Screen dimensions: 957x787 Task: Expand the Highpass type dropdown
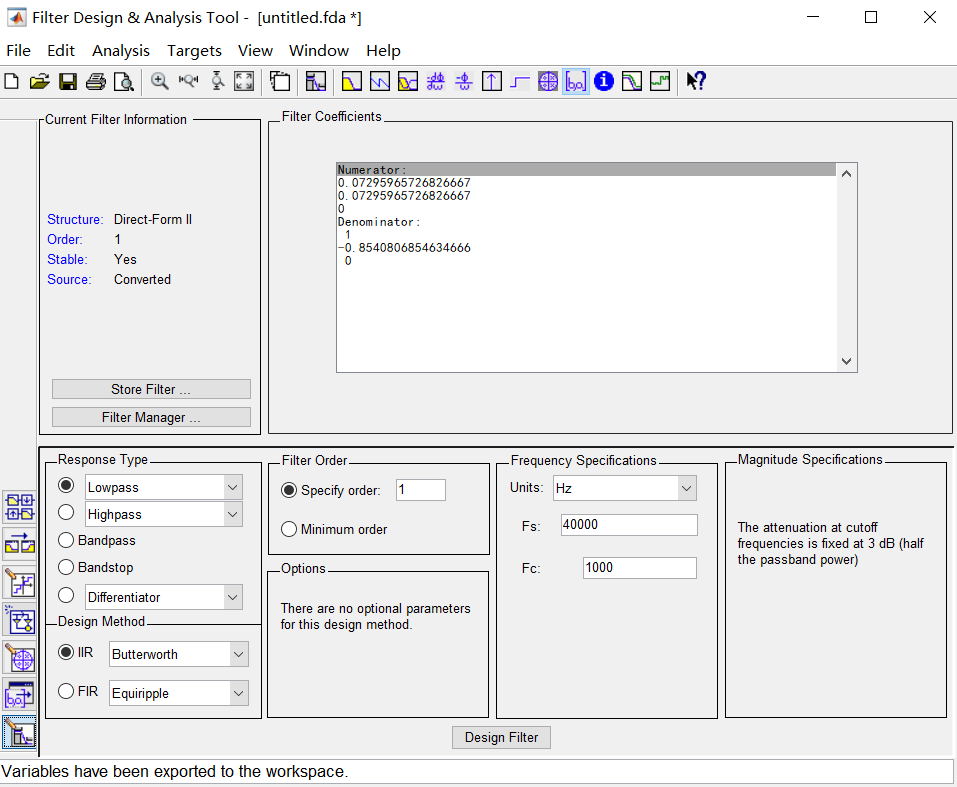(x=233, y=514)
